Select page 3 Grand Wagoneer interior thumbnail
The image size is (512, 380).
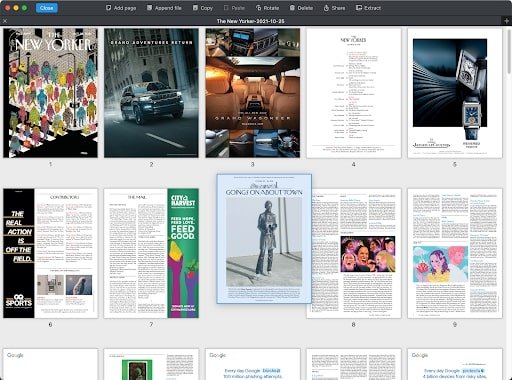pos(253,93)
